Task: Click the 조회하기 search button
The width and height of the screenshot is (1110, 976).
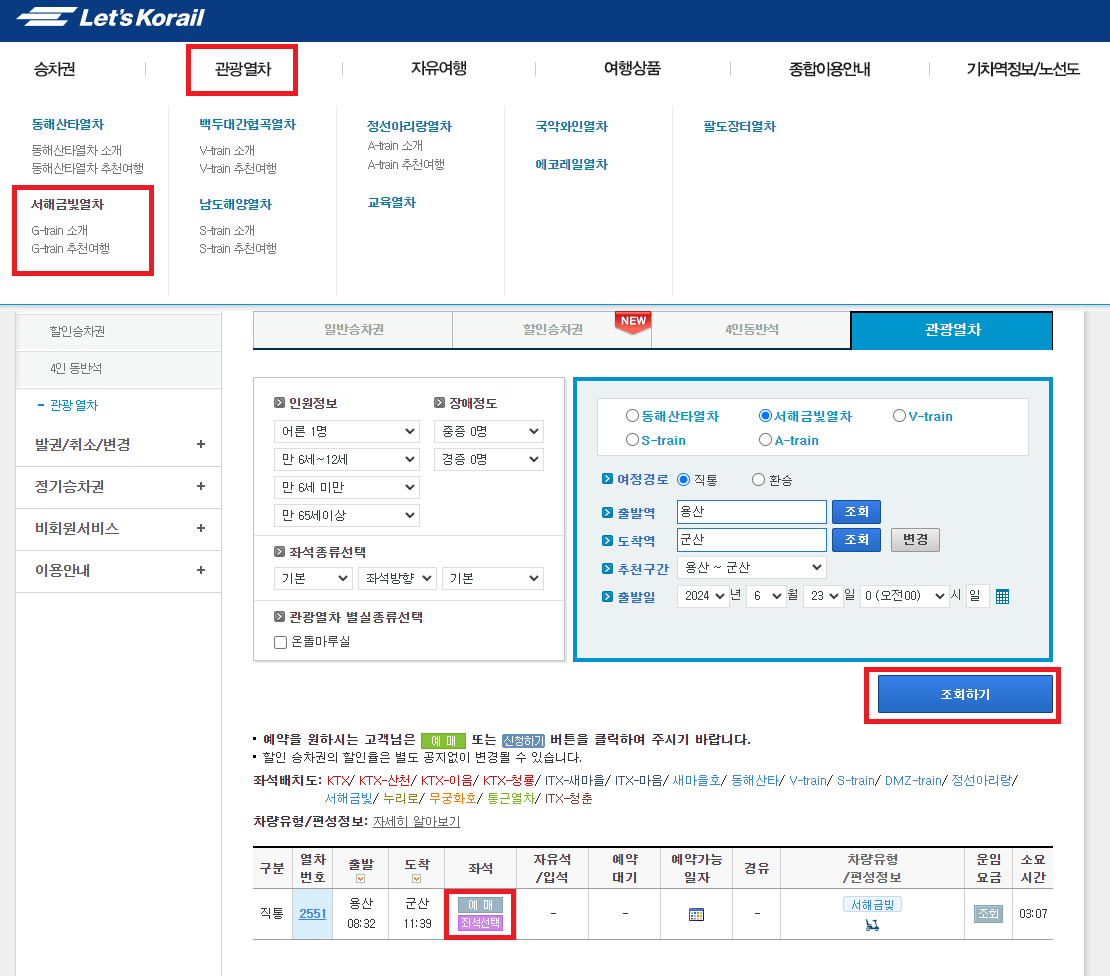Action: pyautogui.click(x=965, y=694)
